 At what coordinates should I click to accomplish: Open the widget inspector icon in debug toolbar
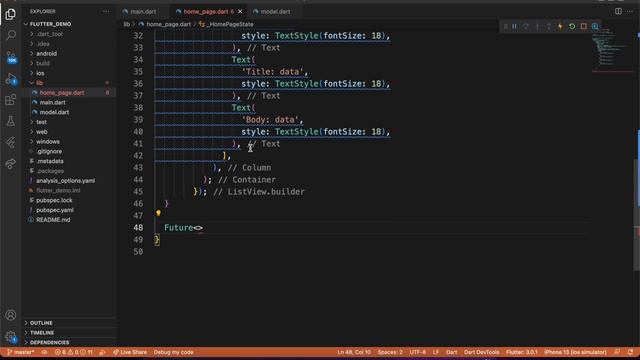coord(595,27)
